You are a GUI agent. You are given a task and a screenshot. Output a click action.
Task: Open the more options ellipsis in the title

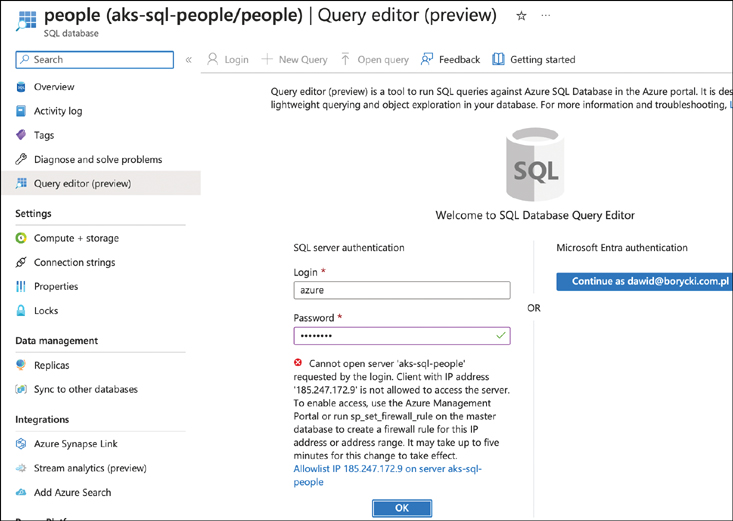click(545, 16)
